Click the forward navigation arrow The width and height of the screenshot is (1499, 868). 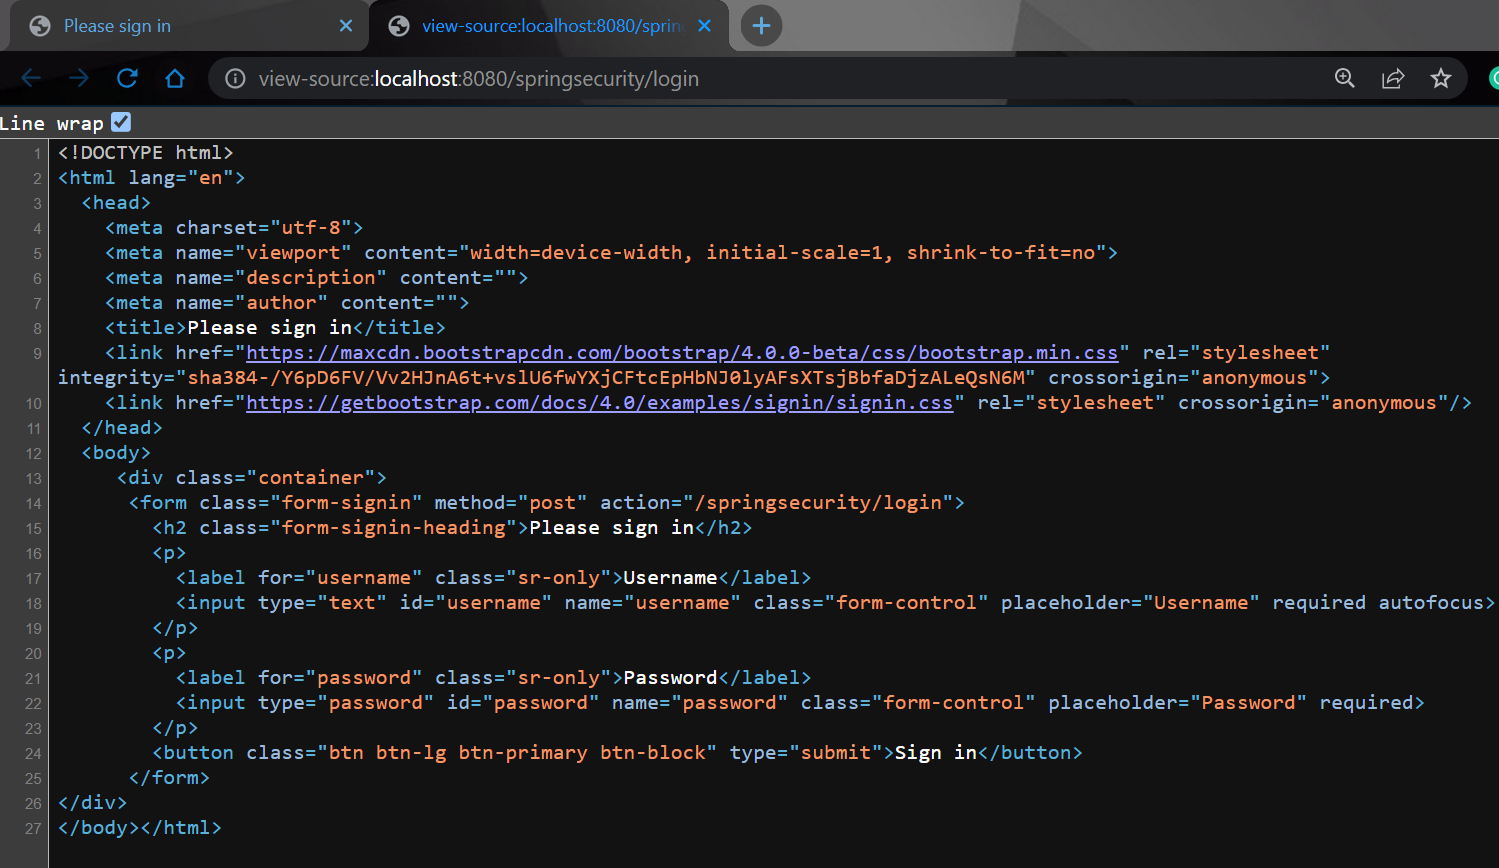(x=79, y=78)
